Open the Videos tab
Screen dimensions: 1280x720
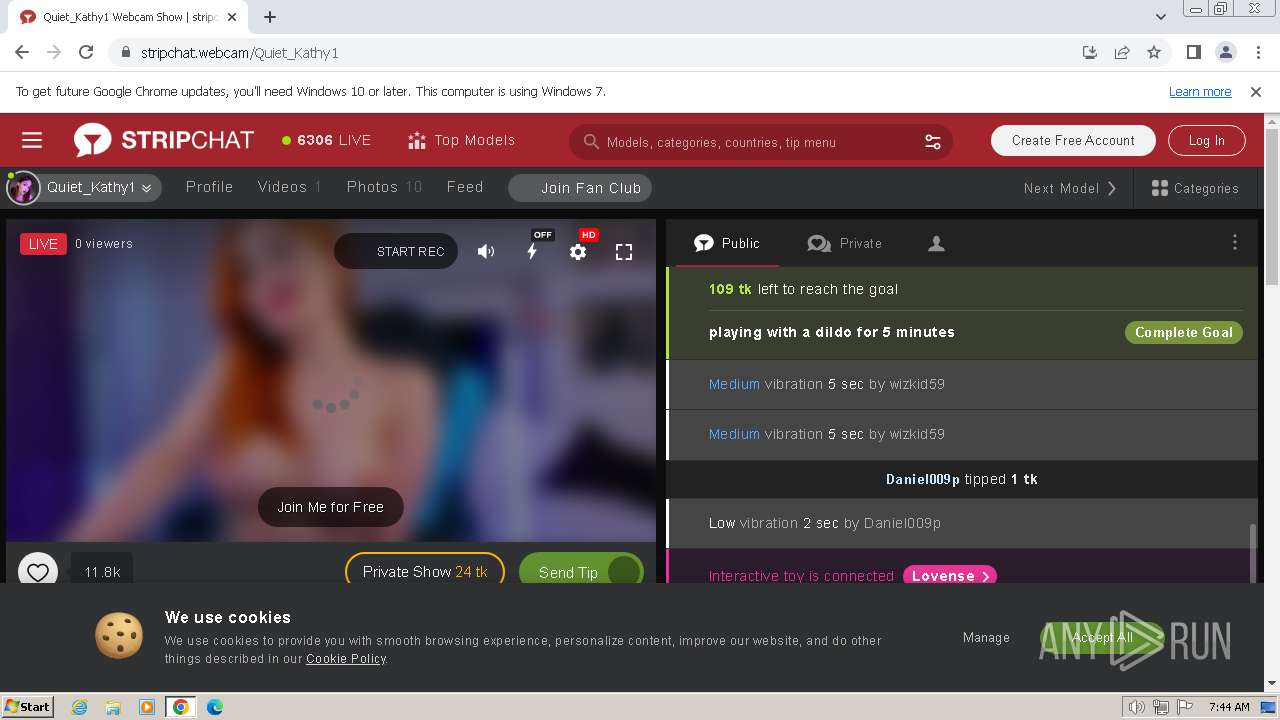(x=289, y=187)
